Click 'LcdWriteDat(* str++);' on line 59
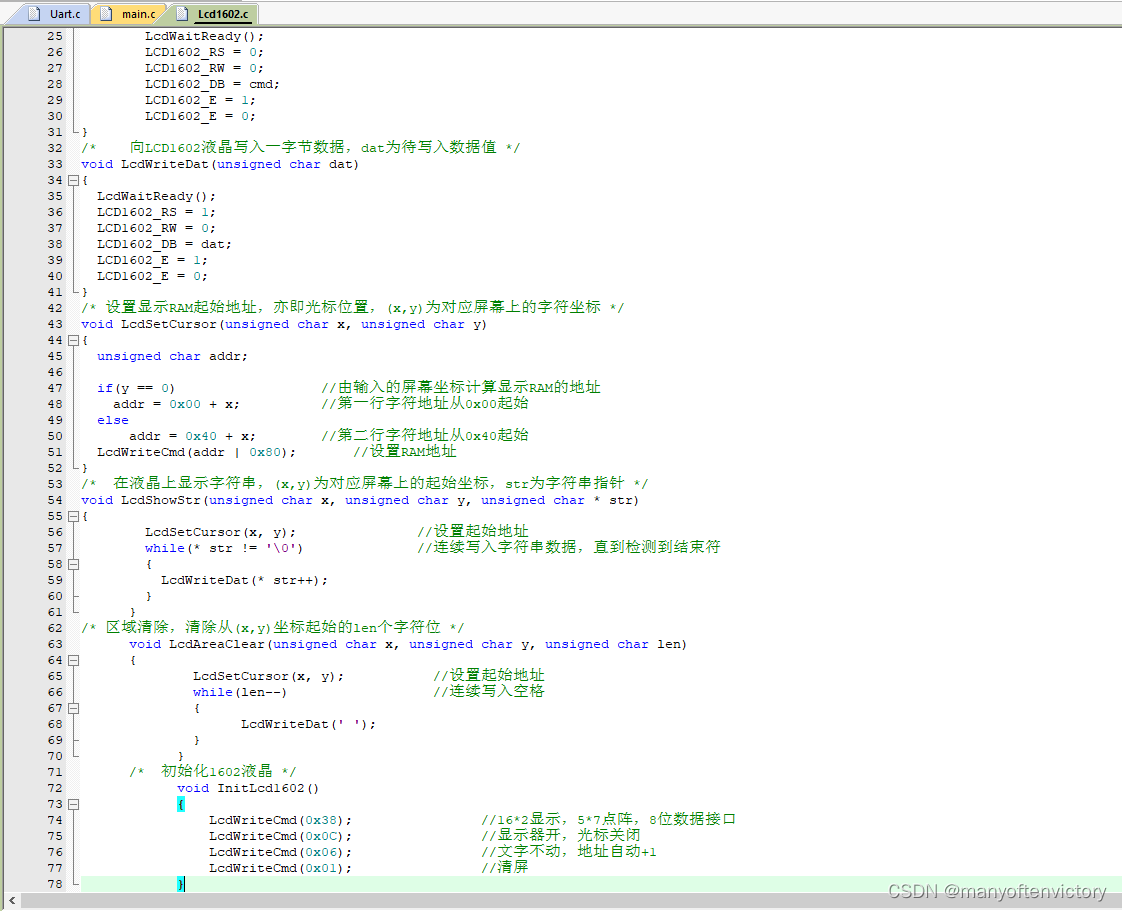The width and height of the screenshot is (1122, 911). (x=244, y=580)
